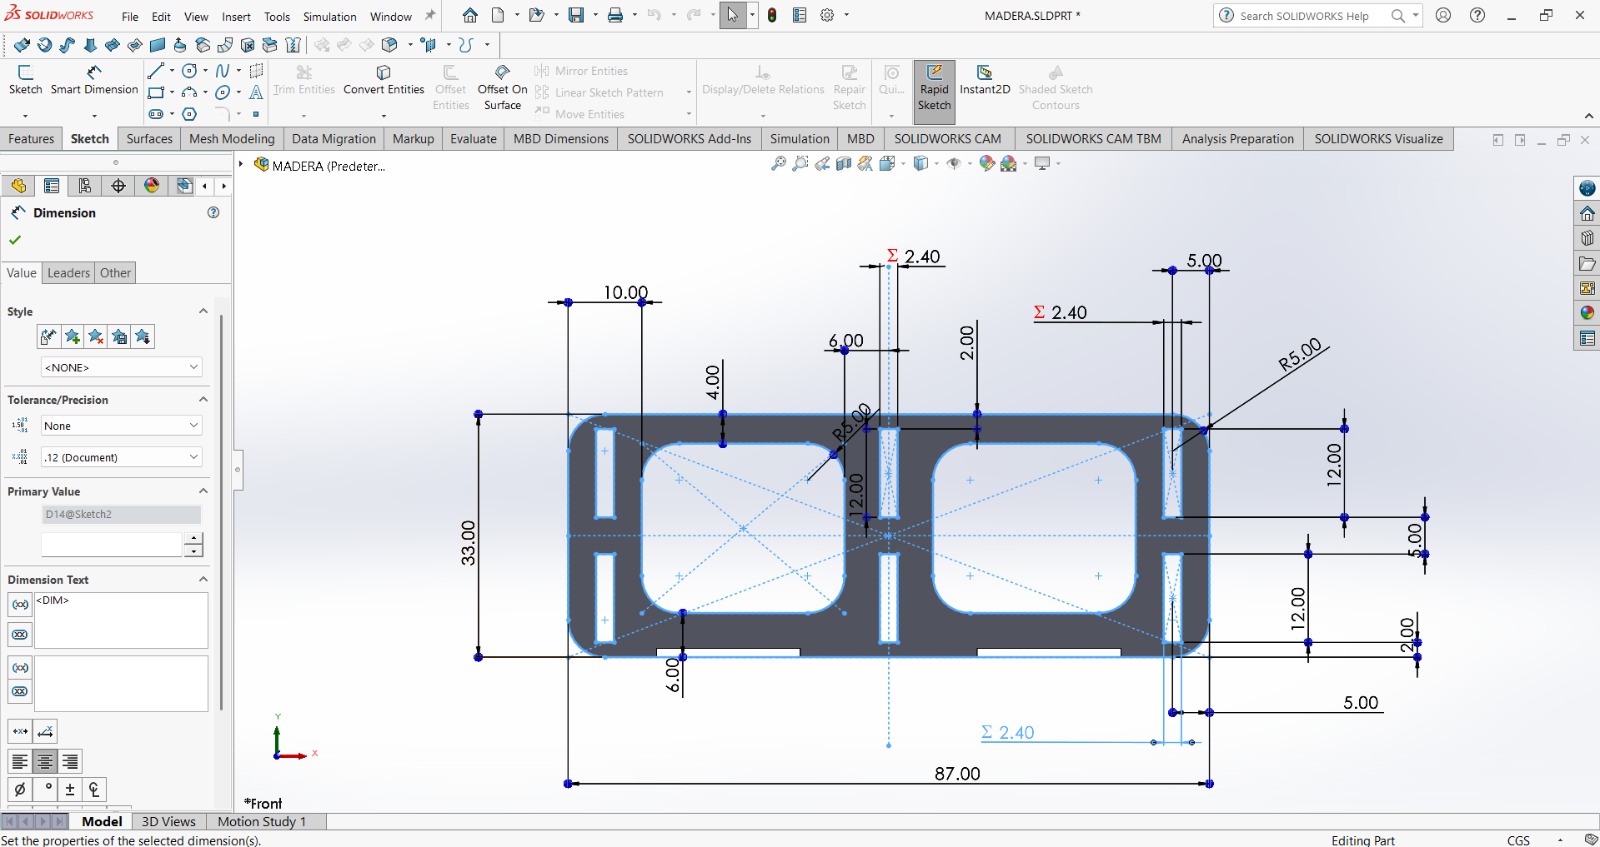1600x847 pixels.
Task: Open the ConfigurationManager panel tab
Action: pos(85,186)
